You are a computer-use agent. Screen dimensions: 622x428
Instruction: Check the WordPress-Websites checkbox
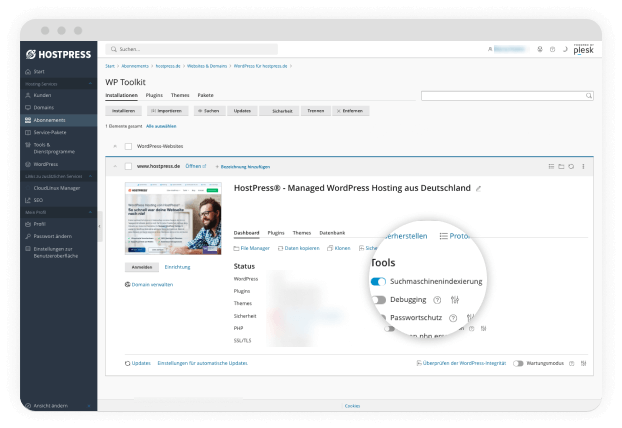point(128,146)
